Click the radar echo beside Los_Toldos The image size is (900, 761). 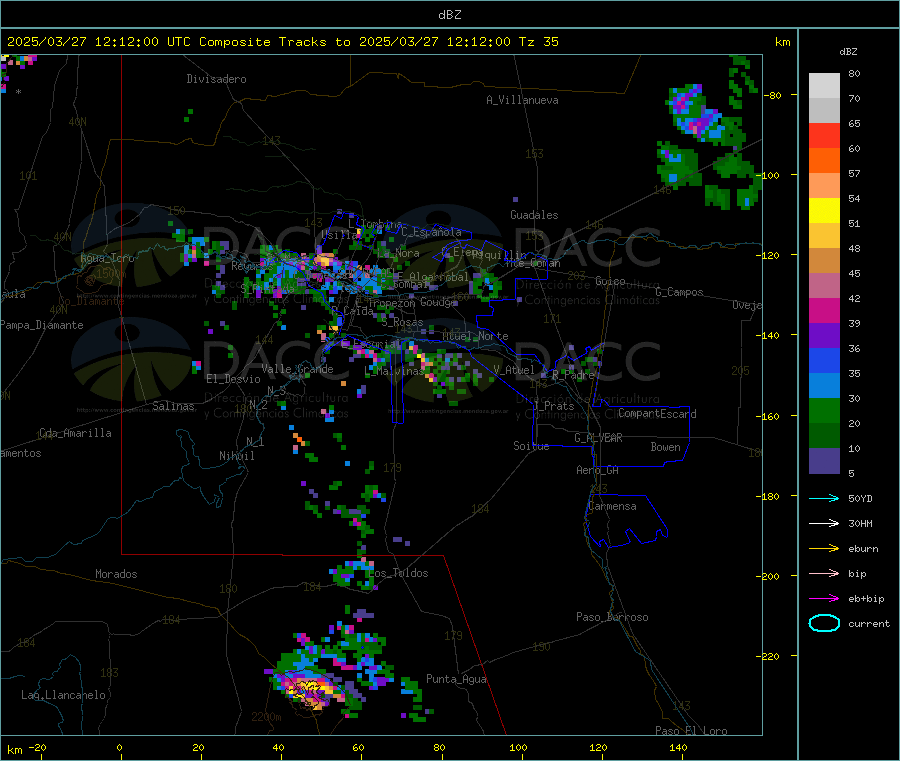(x=353, y=574)
